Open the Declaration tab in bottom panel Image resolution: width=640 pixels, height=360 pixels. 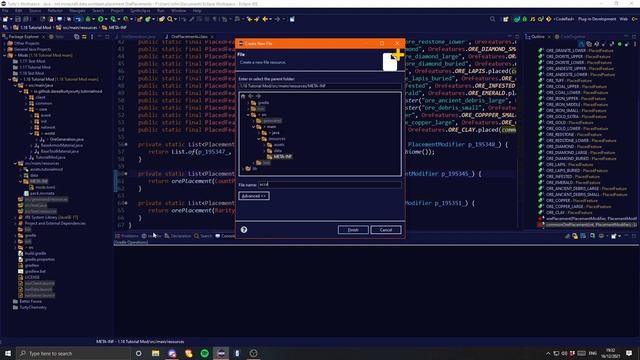pos(178,236)
